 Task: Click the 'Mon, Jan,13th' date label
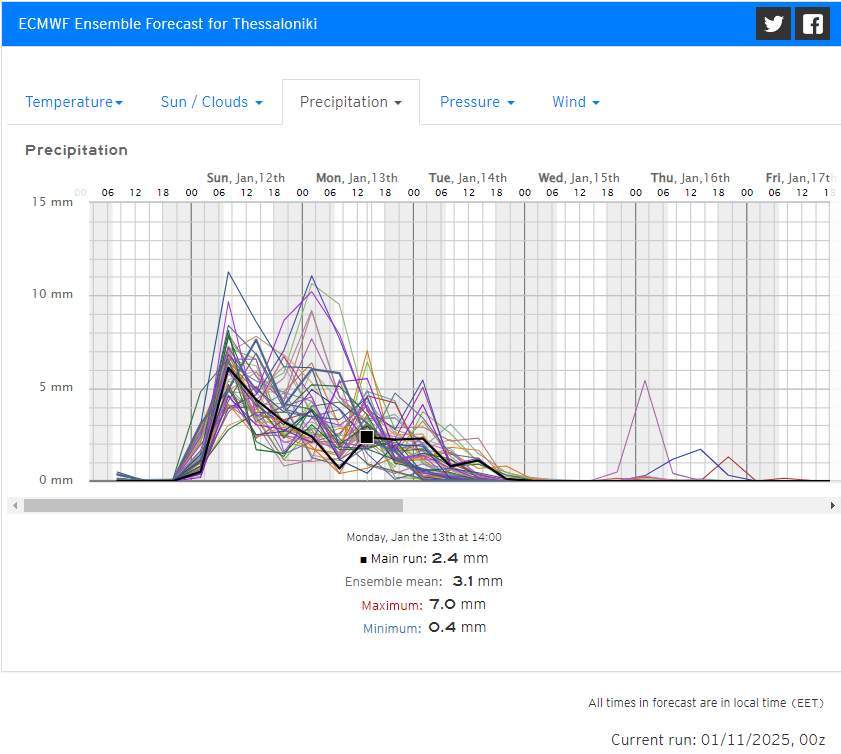357,178
